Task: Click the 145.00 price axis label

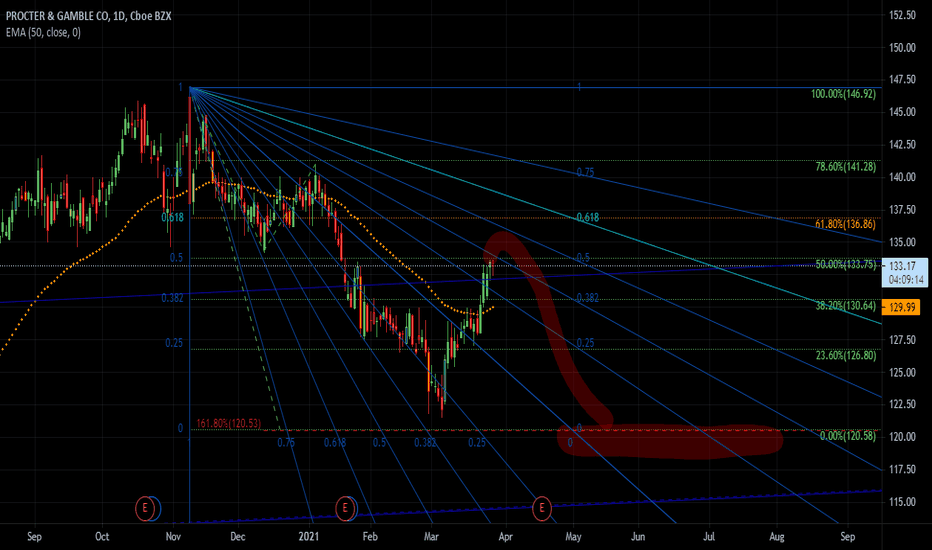Action: [902, 112]
